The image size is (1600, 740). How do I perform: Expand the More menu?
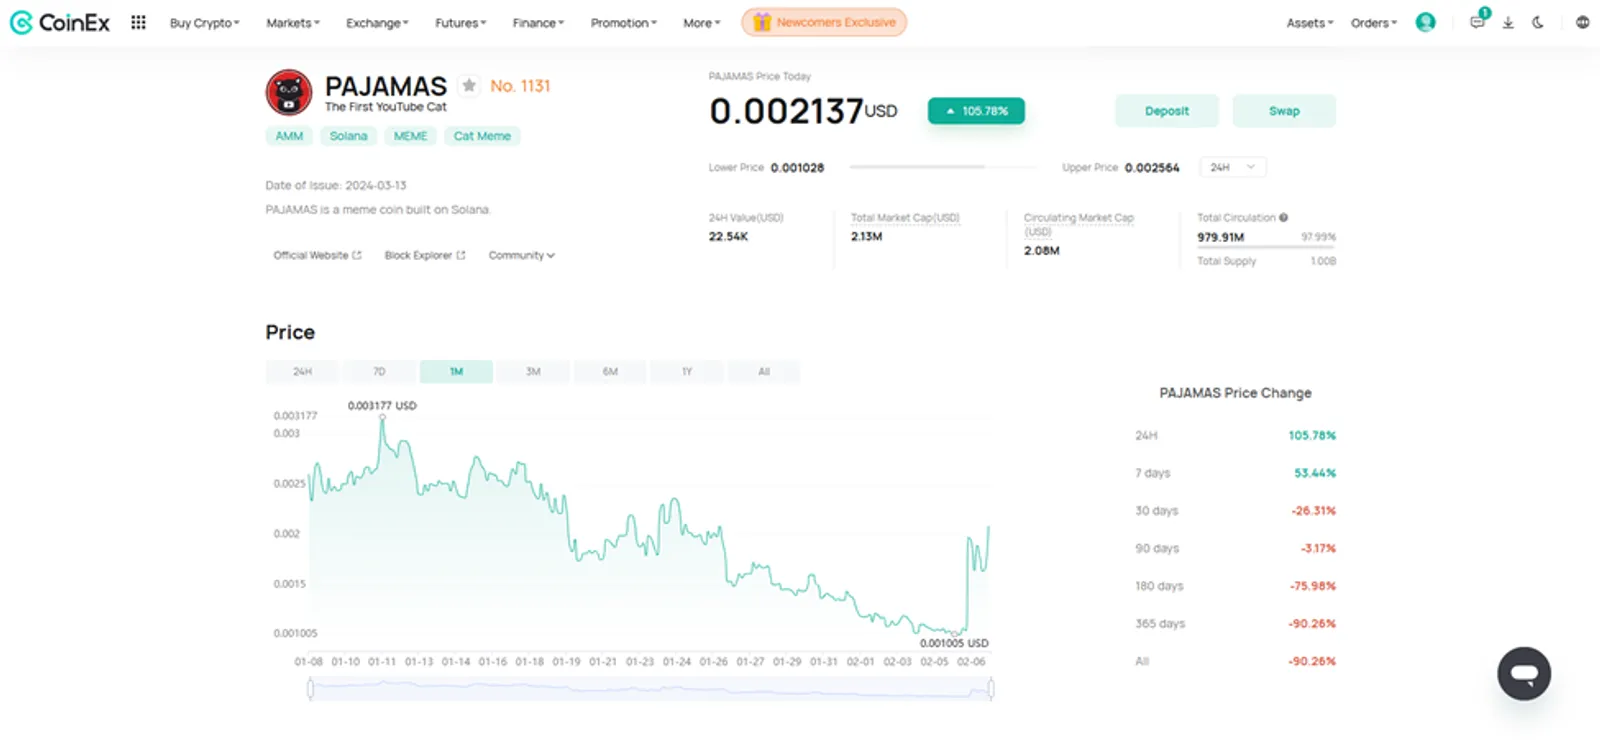(x=701, y=23)
